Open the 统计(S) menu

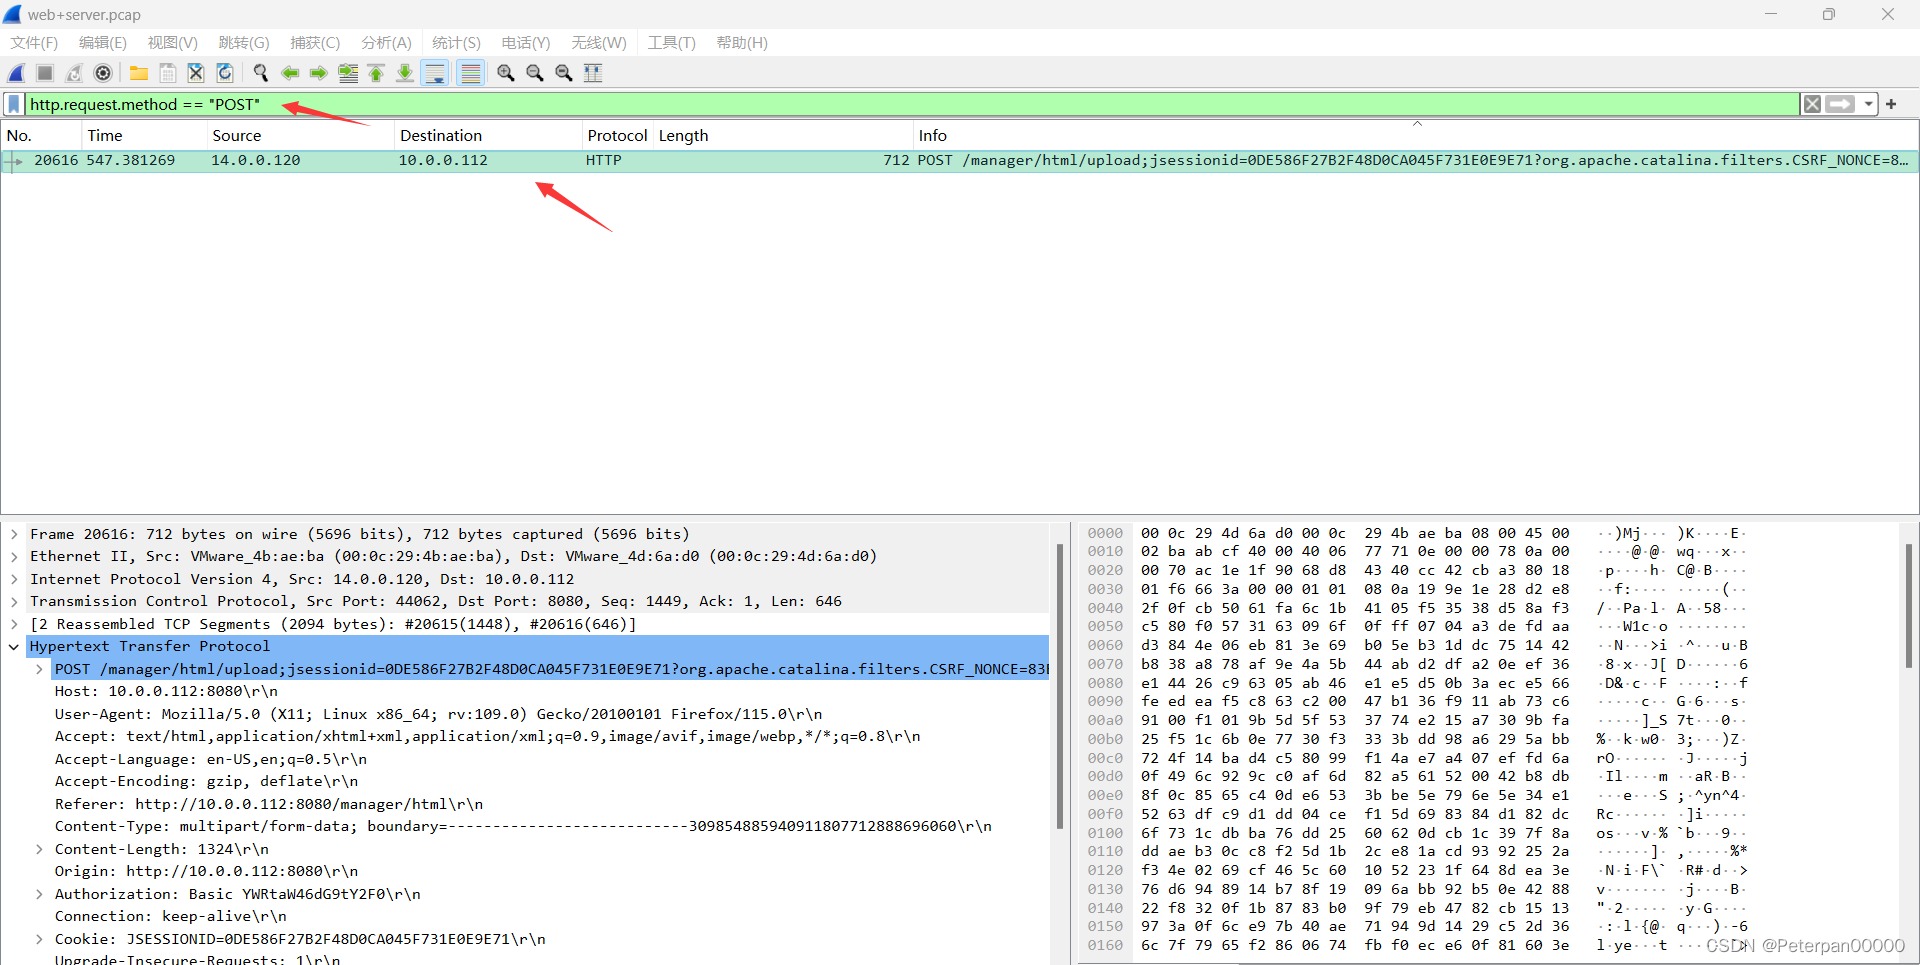click(x=456, y=42)
